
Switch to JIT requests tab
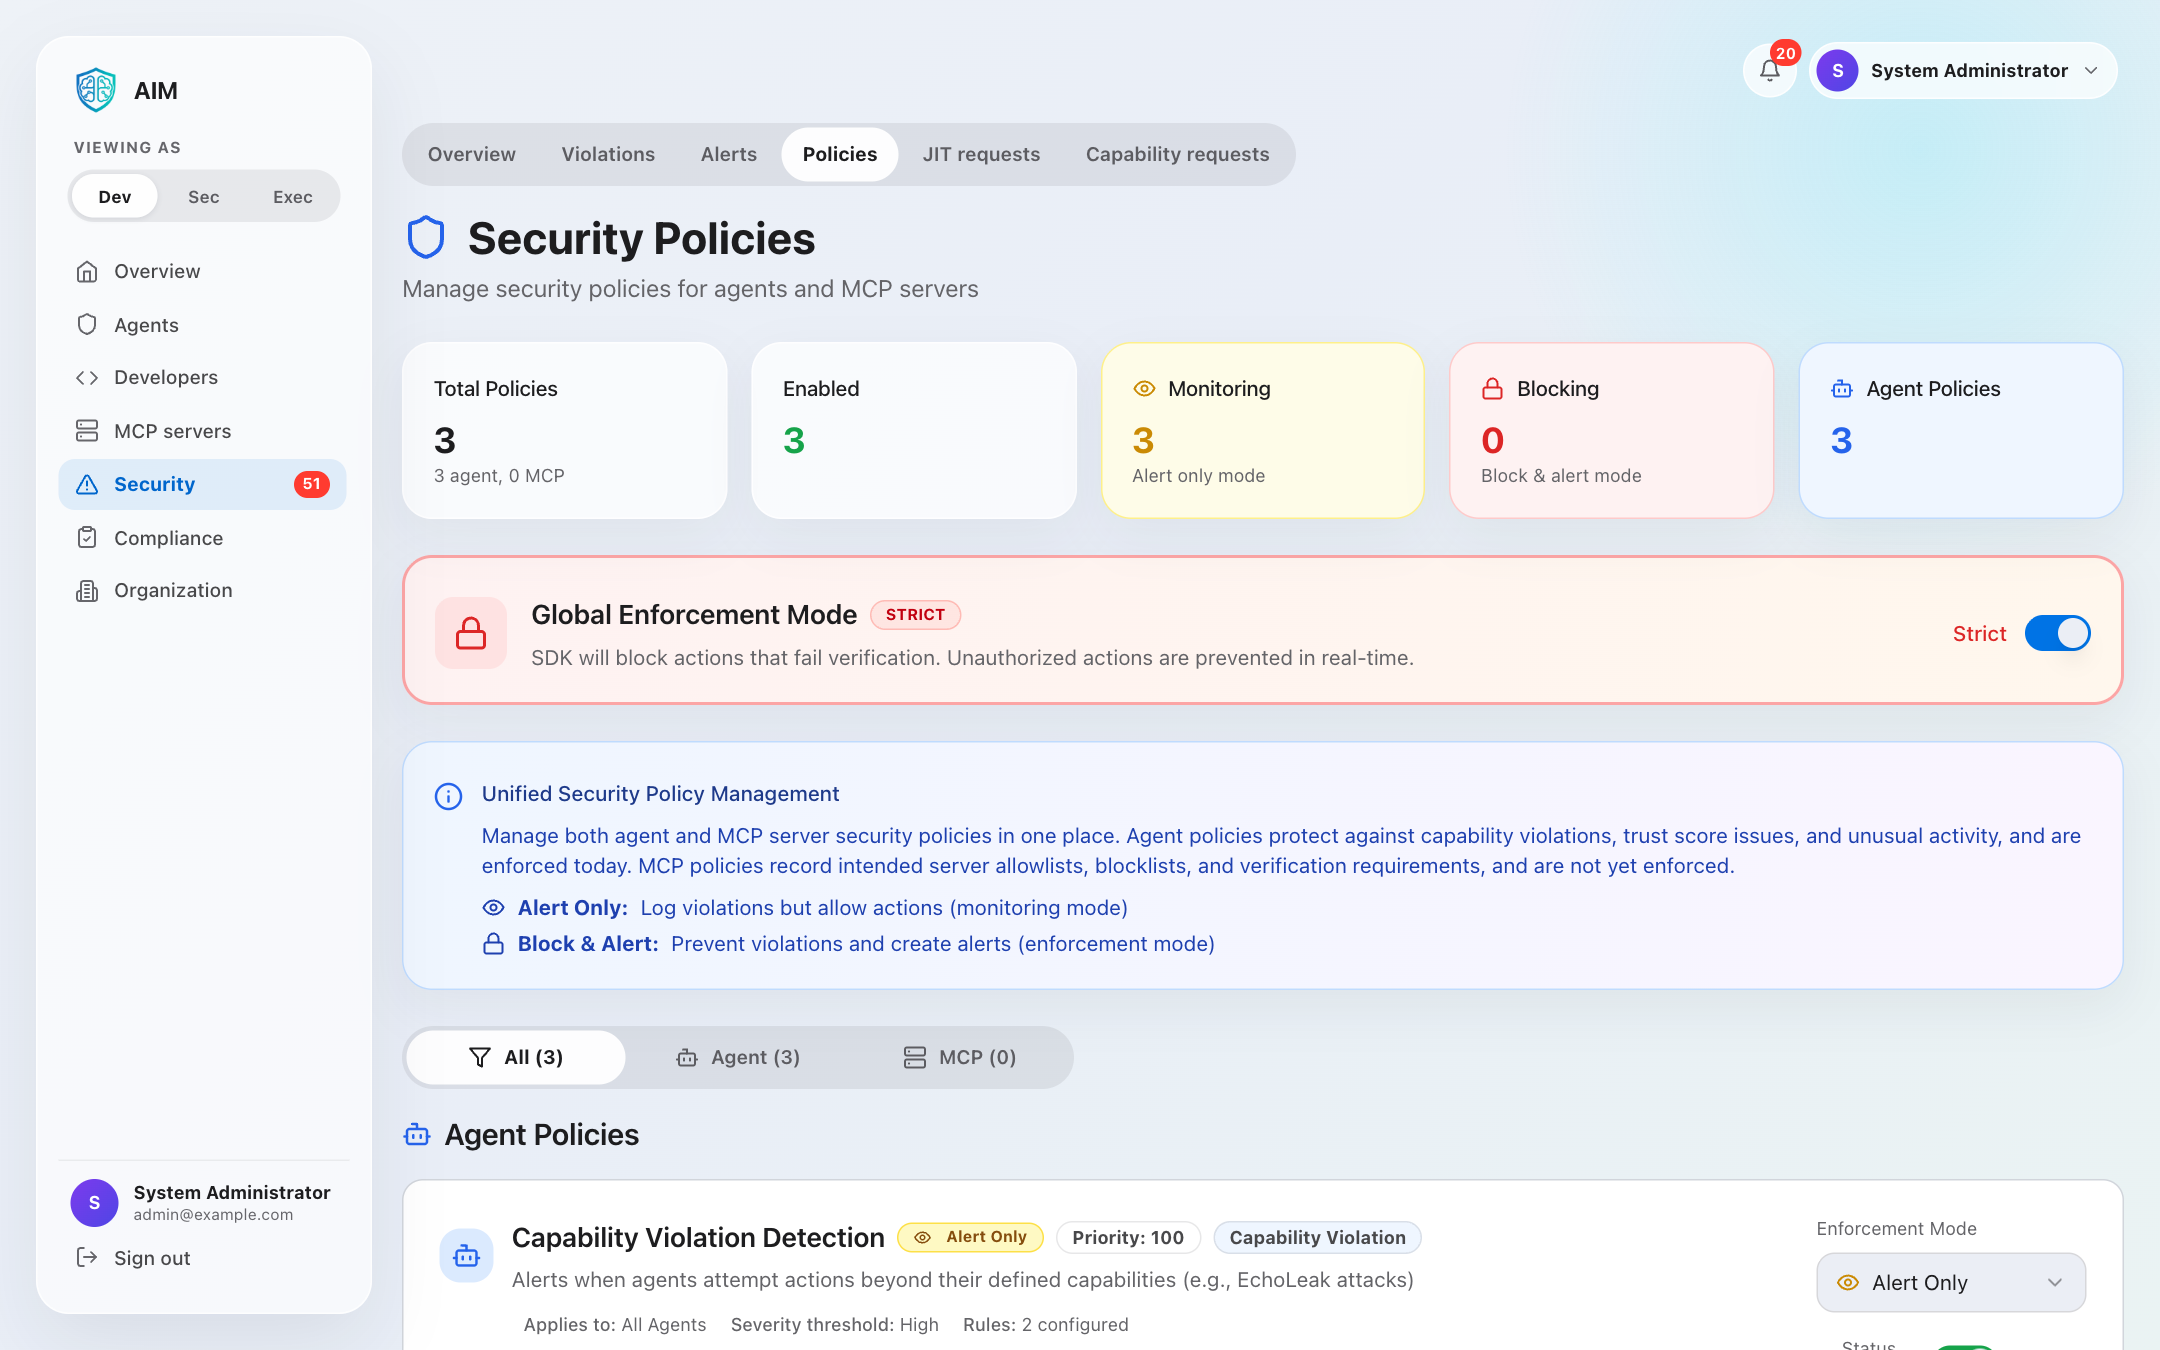[981, 154]
